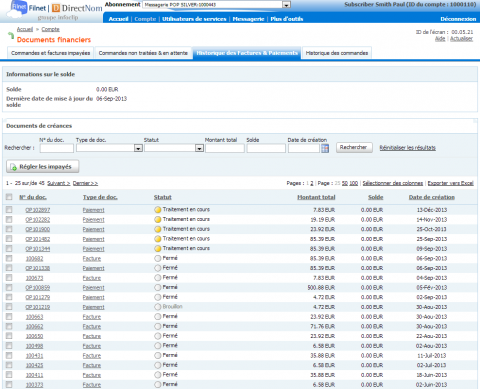
Task: Click the Fermé status circle for document 100682
Action: [x=158, y=258]
